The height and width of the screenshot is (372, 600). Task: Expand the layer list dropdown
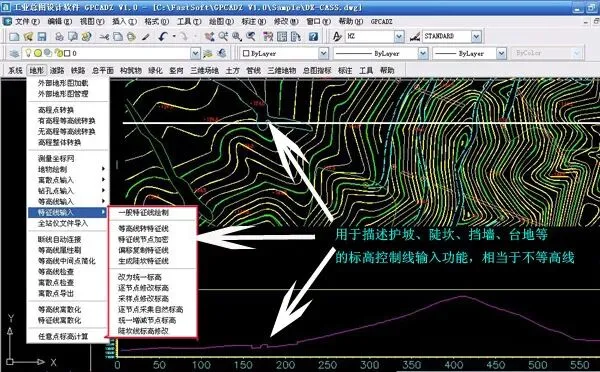pyautogui.click(x=195, y=54)
